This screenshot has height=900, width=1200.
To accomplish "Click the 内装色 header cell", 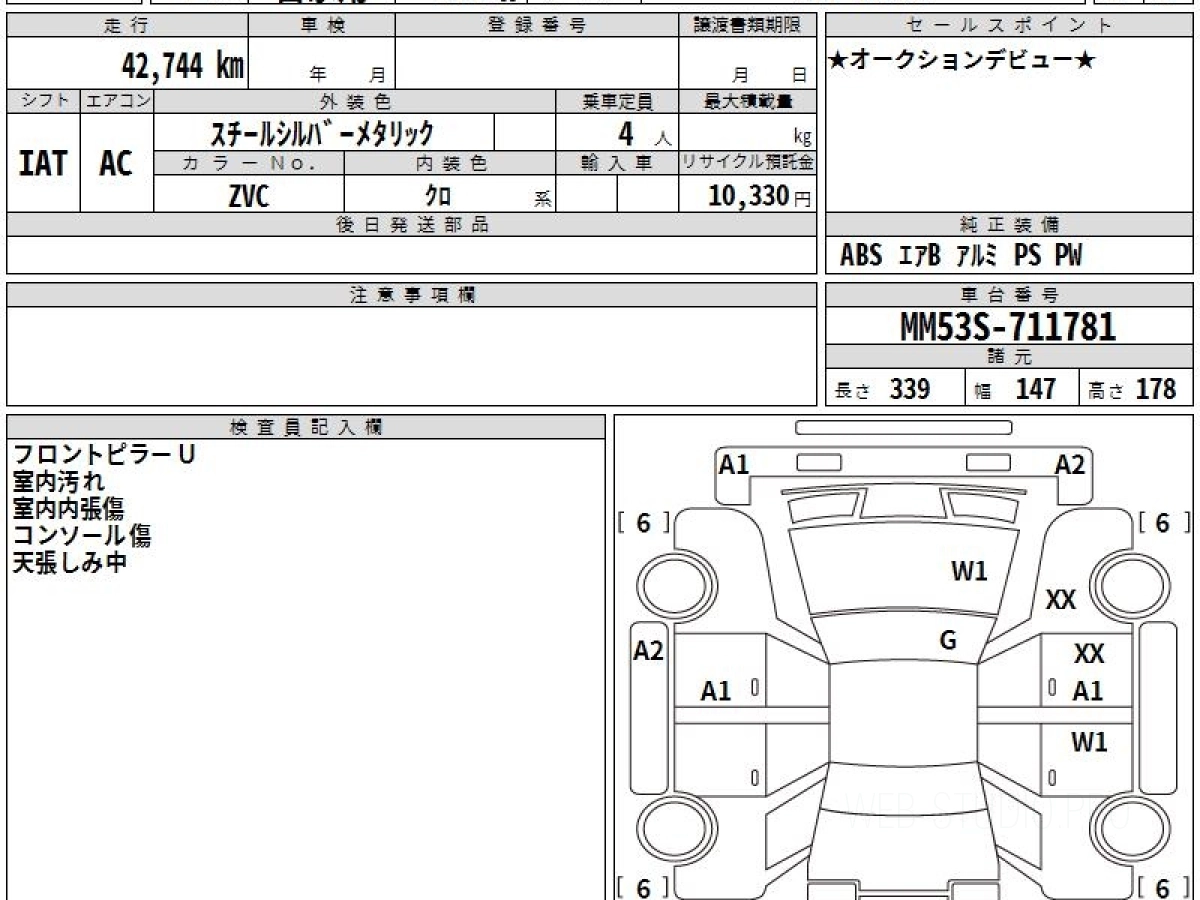I will pos(450,164).
